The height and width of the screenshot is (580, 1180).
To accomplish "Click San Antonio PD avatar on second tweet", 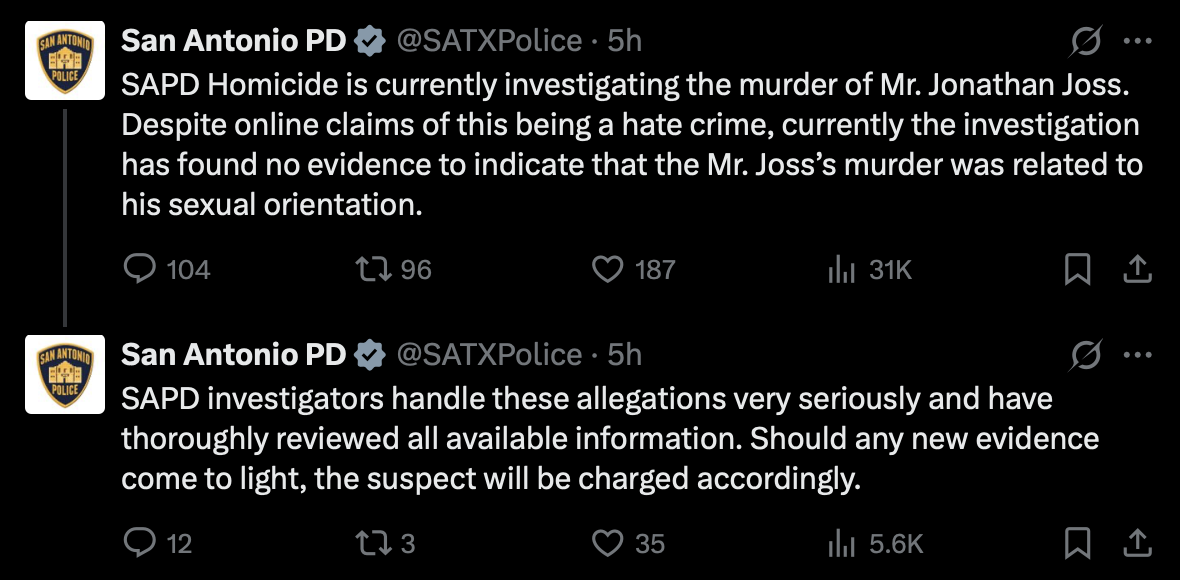I will coord(65,374).
